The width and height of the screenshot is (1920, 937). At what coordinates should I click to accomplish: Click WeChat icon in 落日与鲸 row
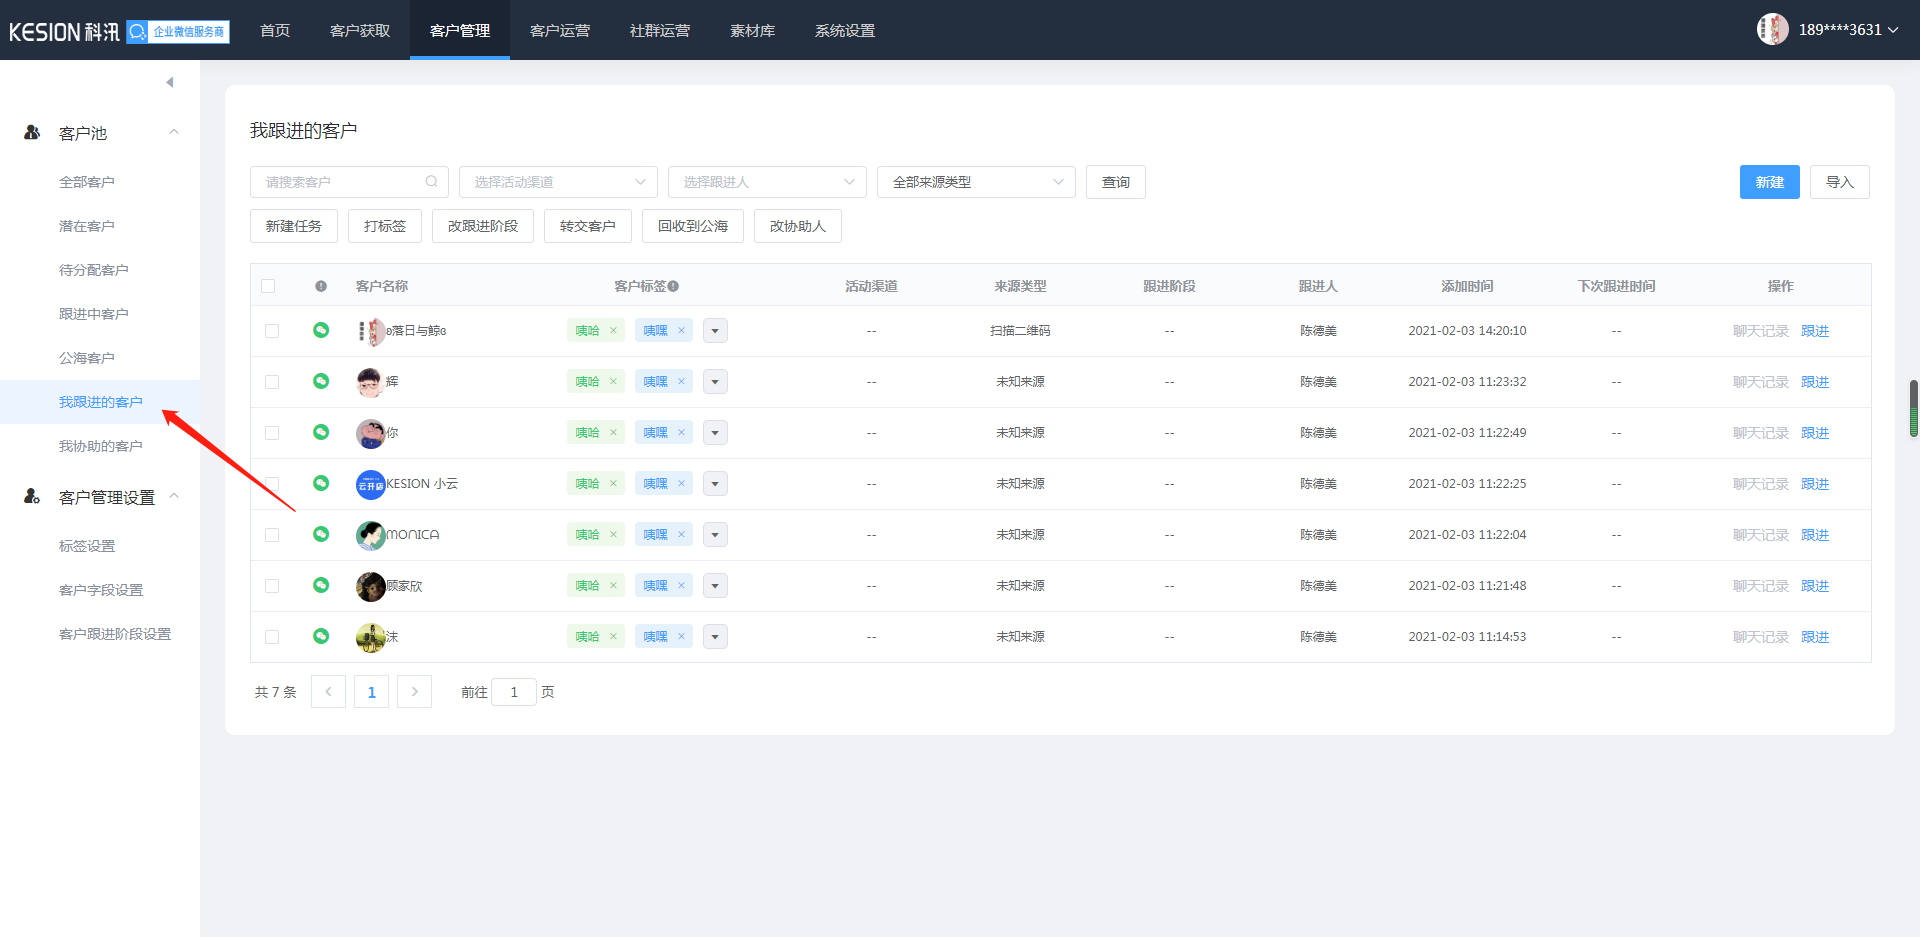pos(321,330)
